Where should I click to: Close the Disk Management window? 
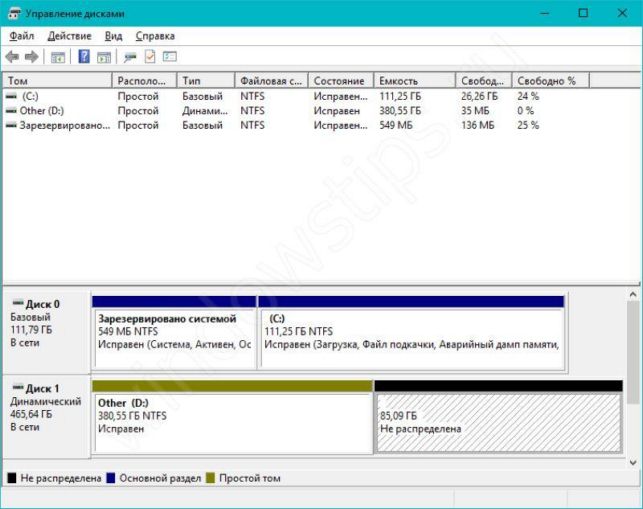pos(622,13)
